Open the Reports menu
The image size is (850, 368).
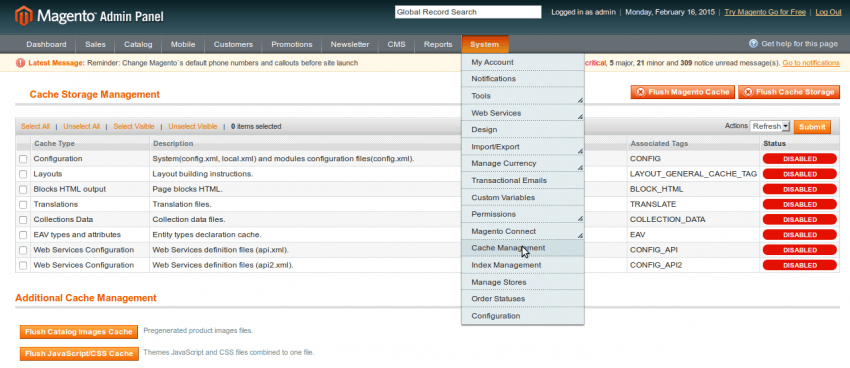(438, 44)
